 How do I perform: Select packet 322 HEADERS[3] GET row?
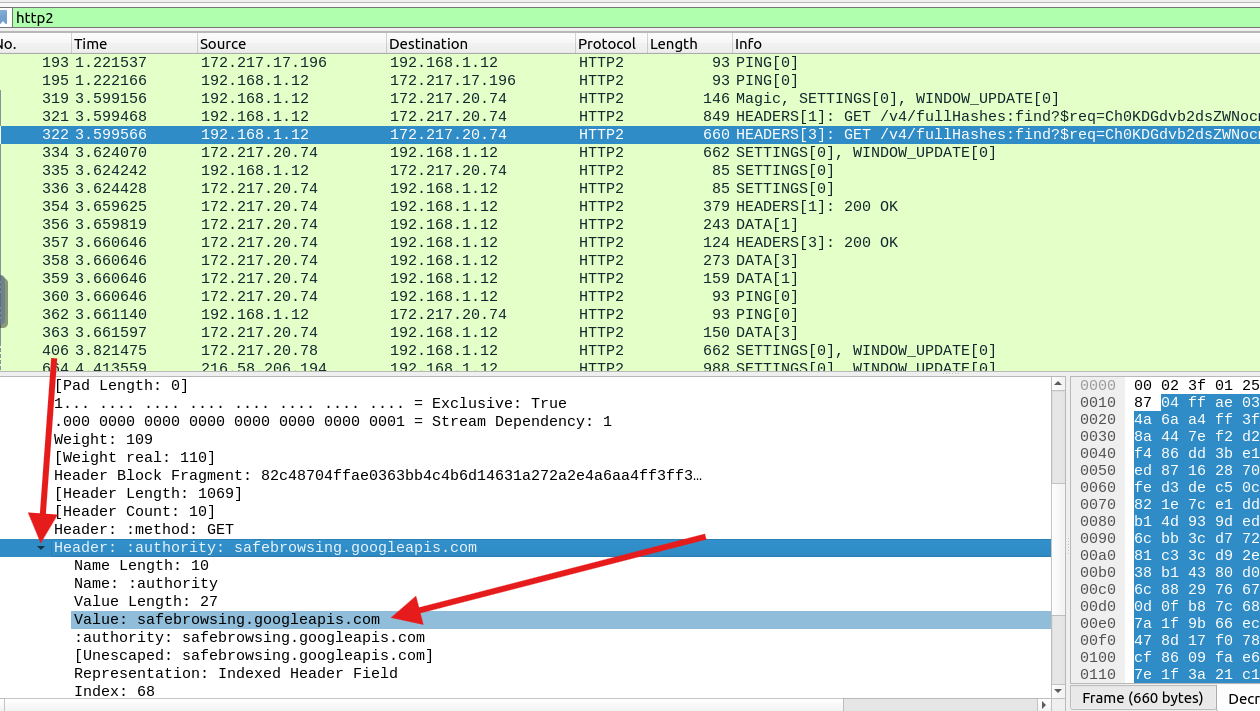point(630,135)
